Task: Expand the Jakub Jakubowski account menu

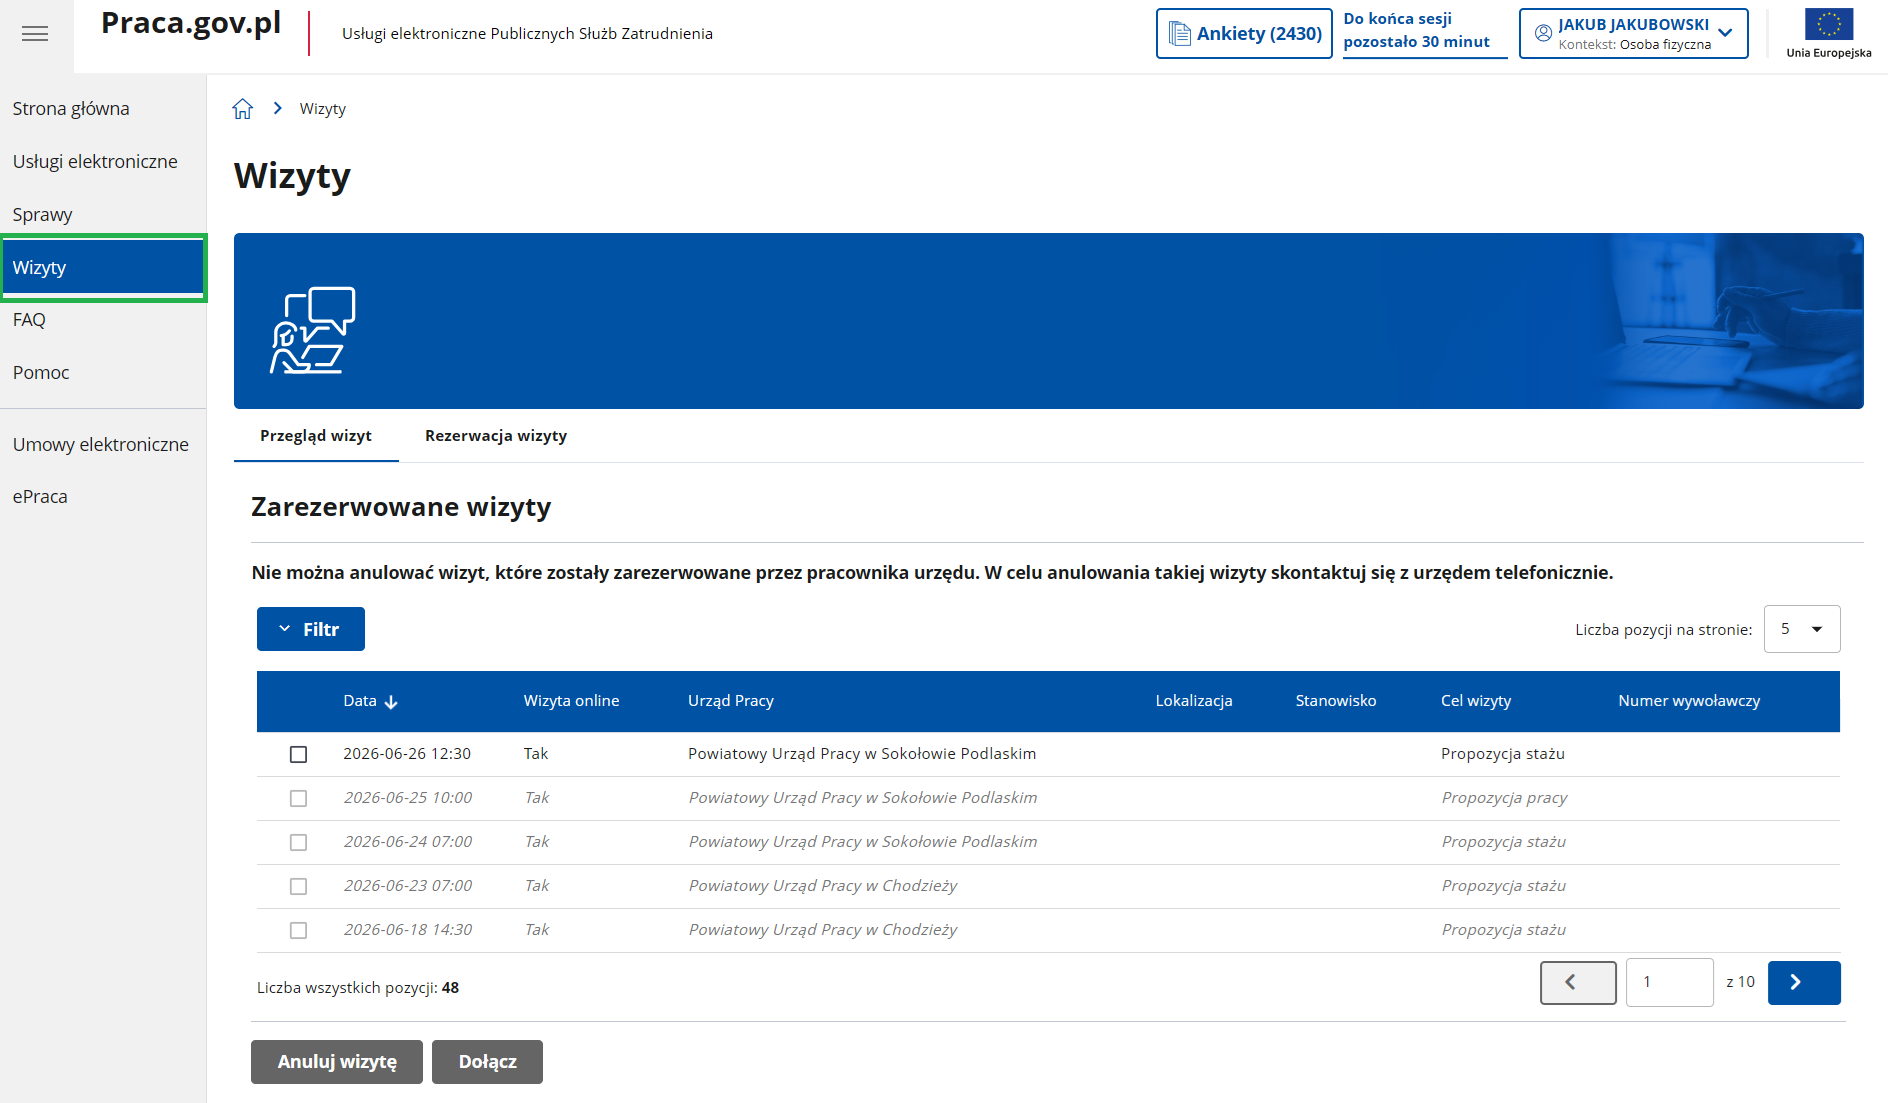Action: 1634,33
